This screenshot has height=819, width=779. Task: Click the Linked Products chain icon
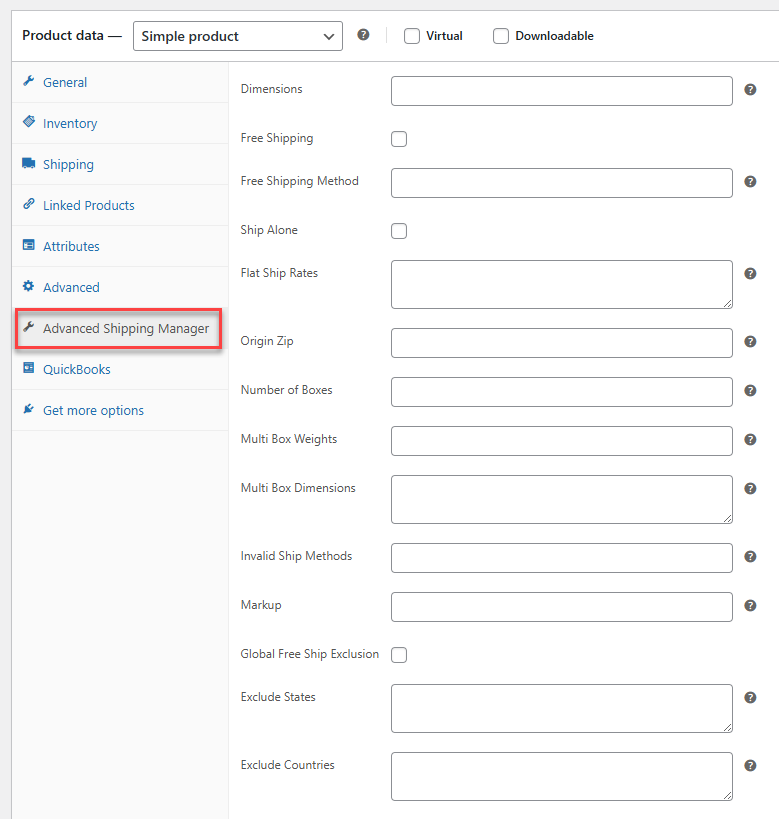[29, 204]
